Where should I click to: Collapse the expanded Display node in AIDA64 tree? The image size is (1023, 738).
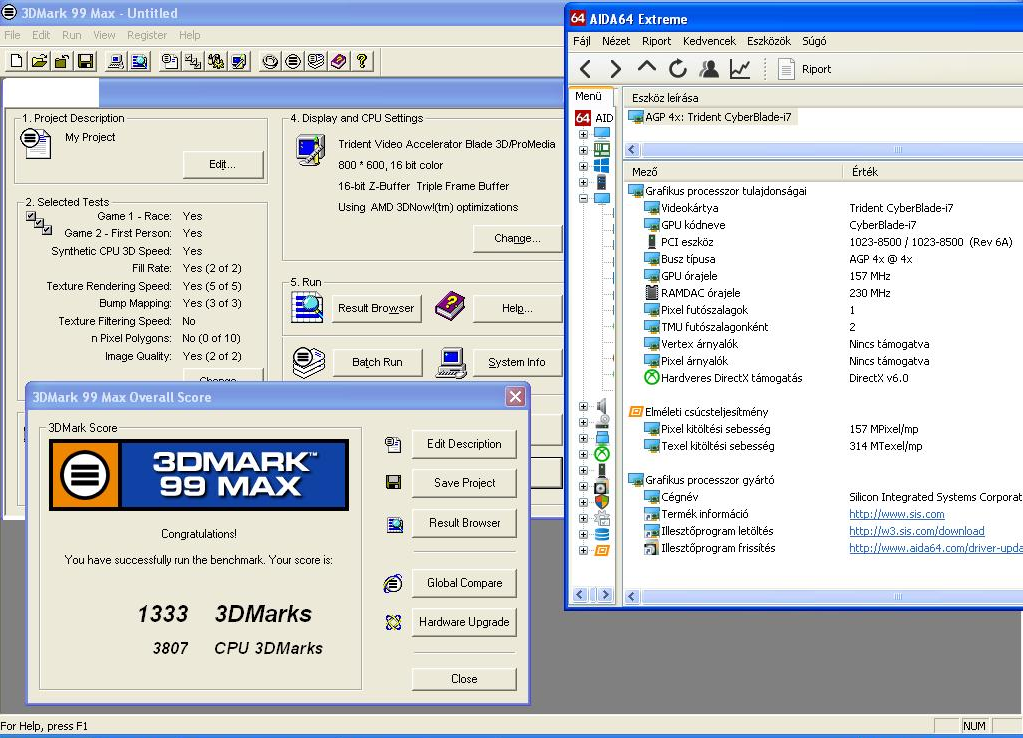click(583, 198)
